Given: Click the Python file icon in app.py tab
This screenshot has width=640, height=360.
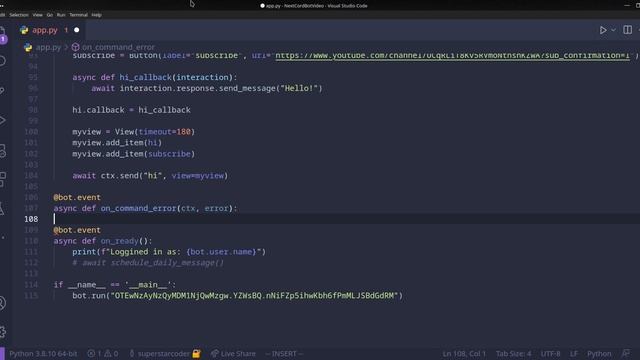Looking at the screenshot, I should point(24,30).
